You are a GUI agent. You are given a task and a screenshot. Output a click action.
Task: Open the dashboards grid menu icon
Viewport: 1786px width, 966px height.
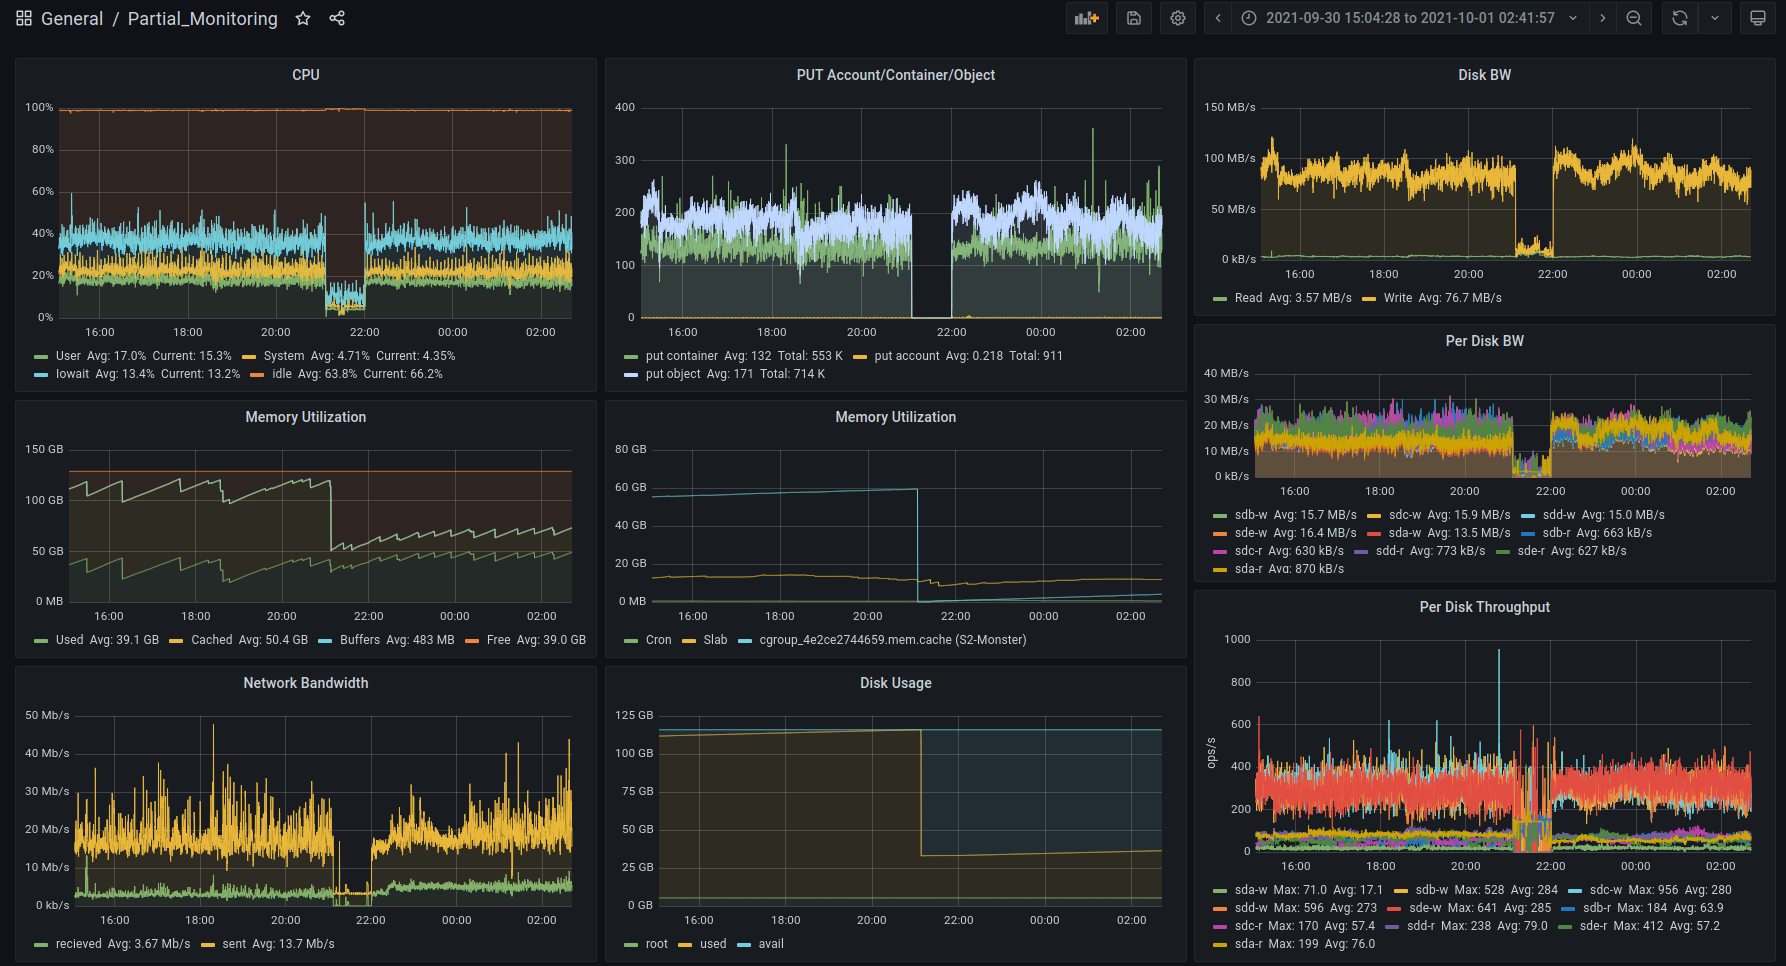pos(24,19)
